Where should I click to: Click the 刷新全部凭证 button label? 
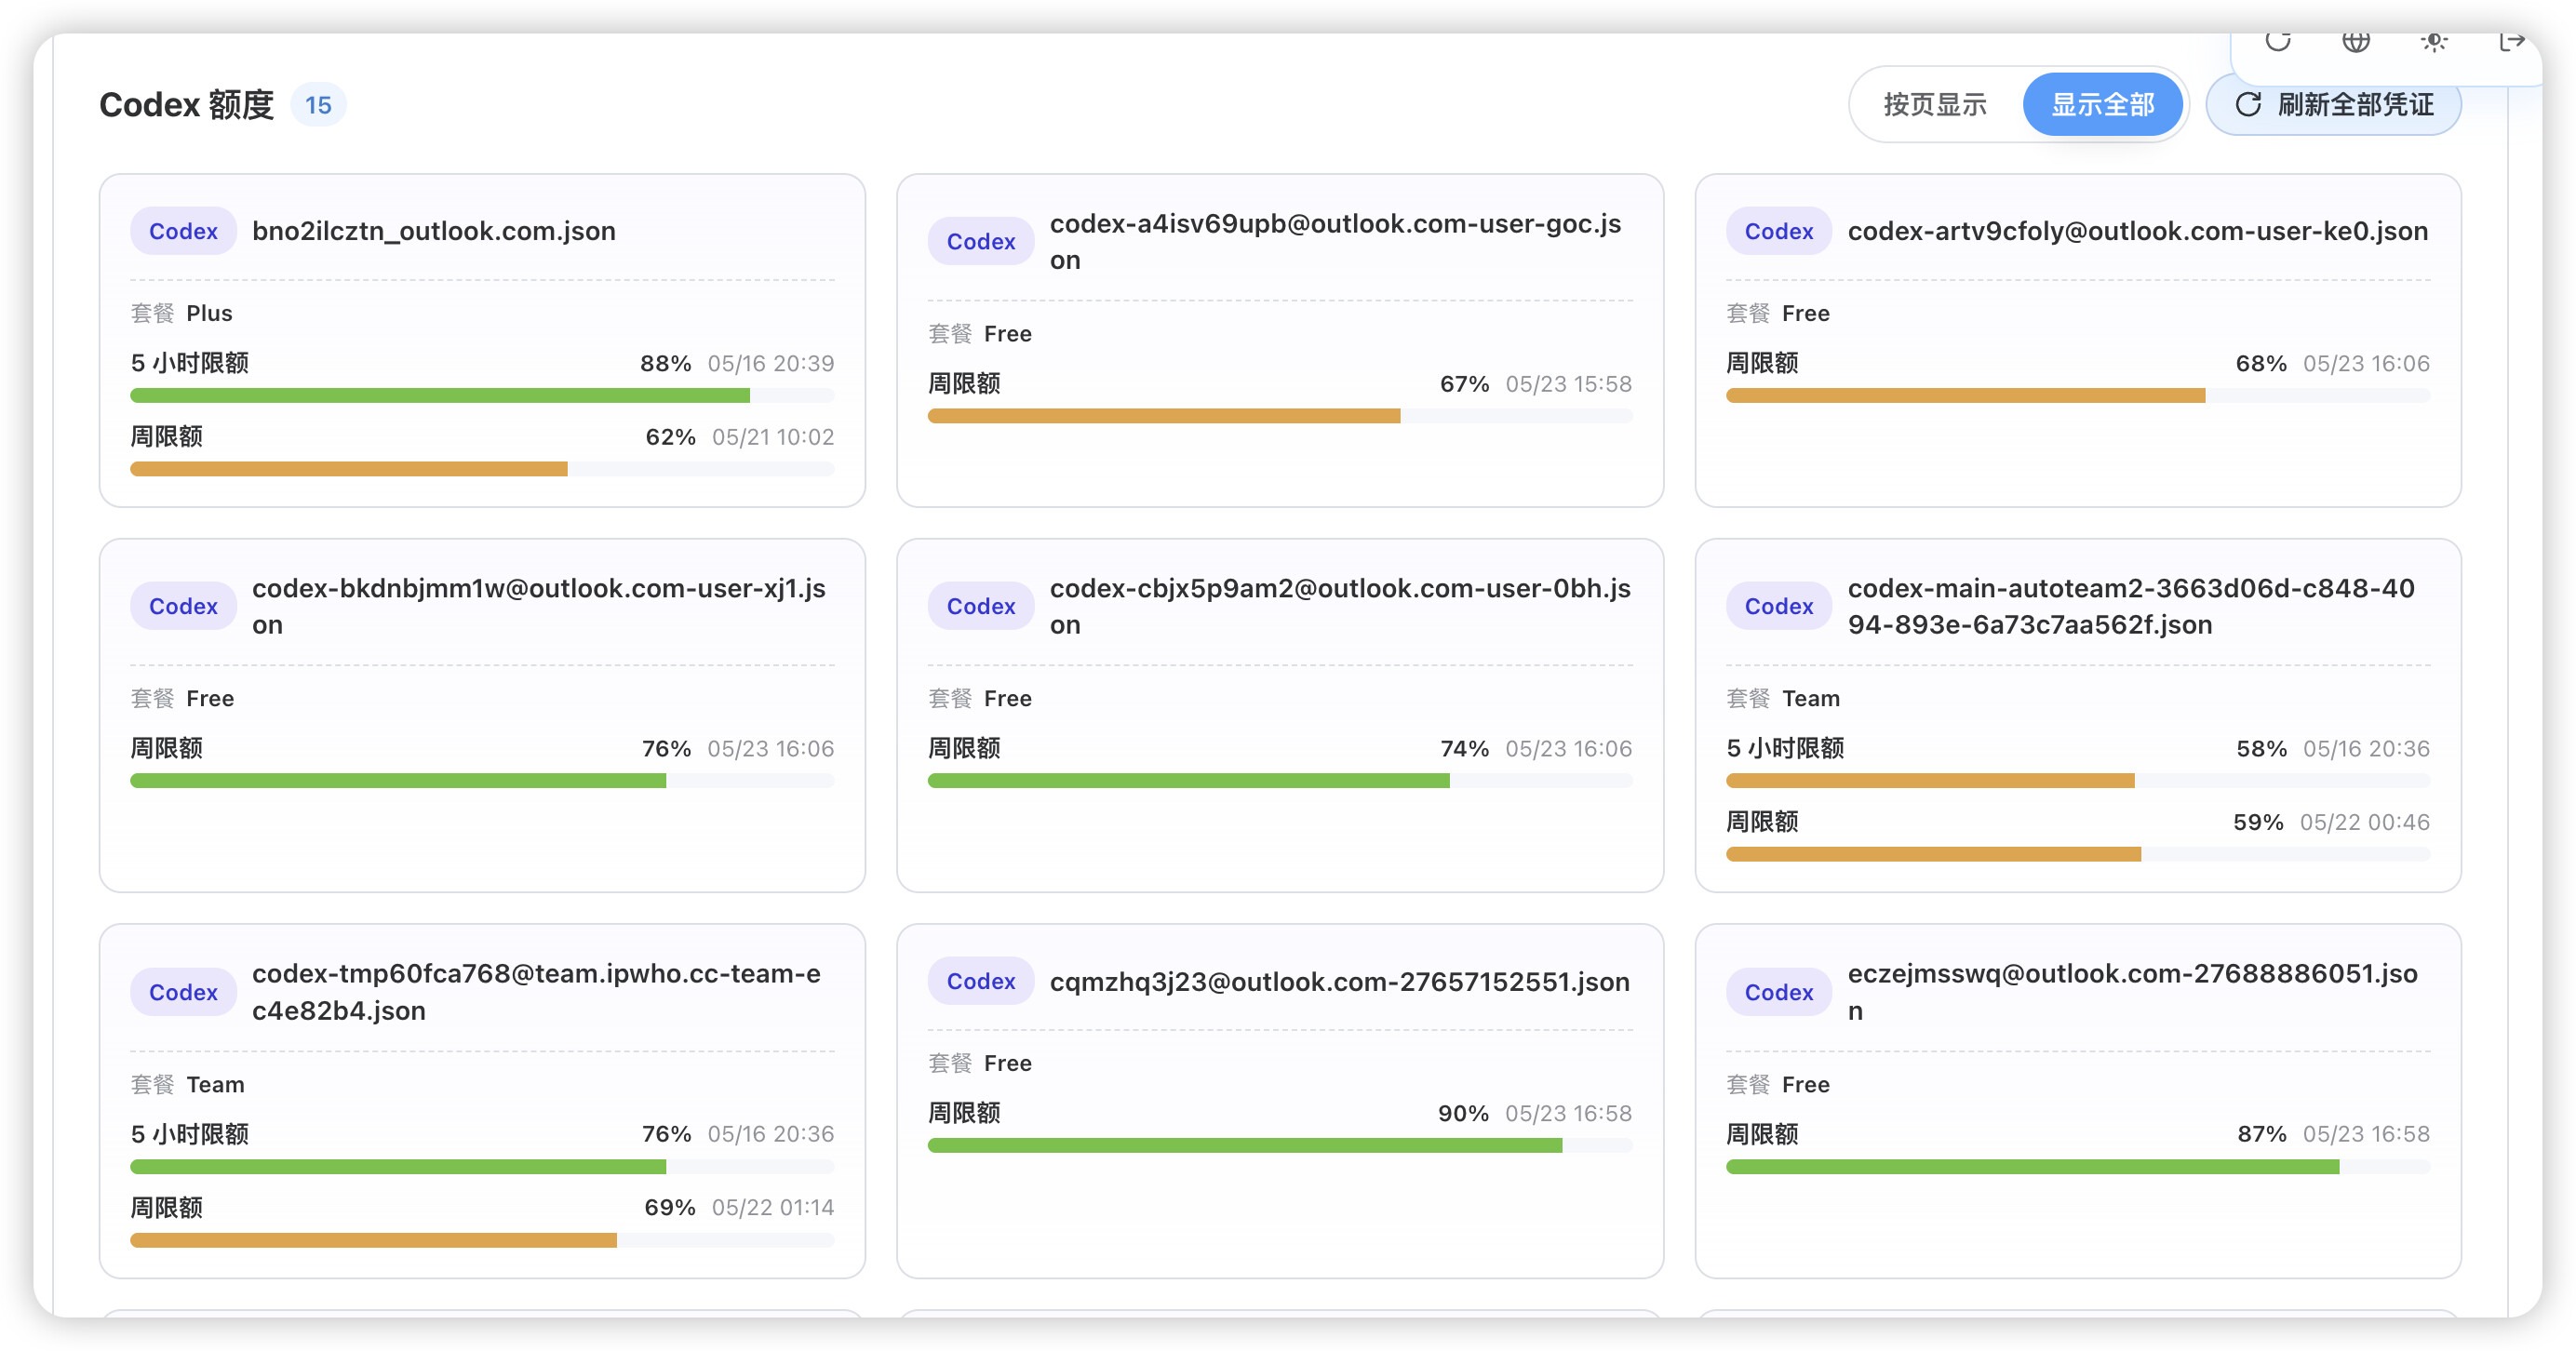[x=2355, y=104]
